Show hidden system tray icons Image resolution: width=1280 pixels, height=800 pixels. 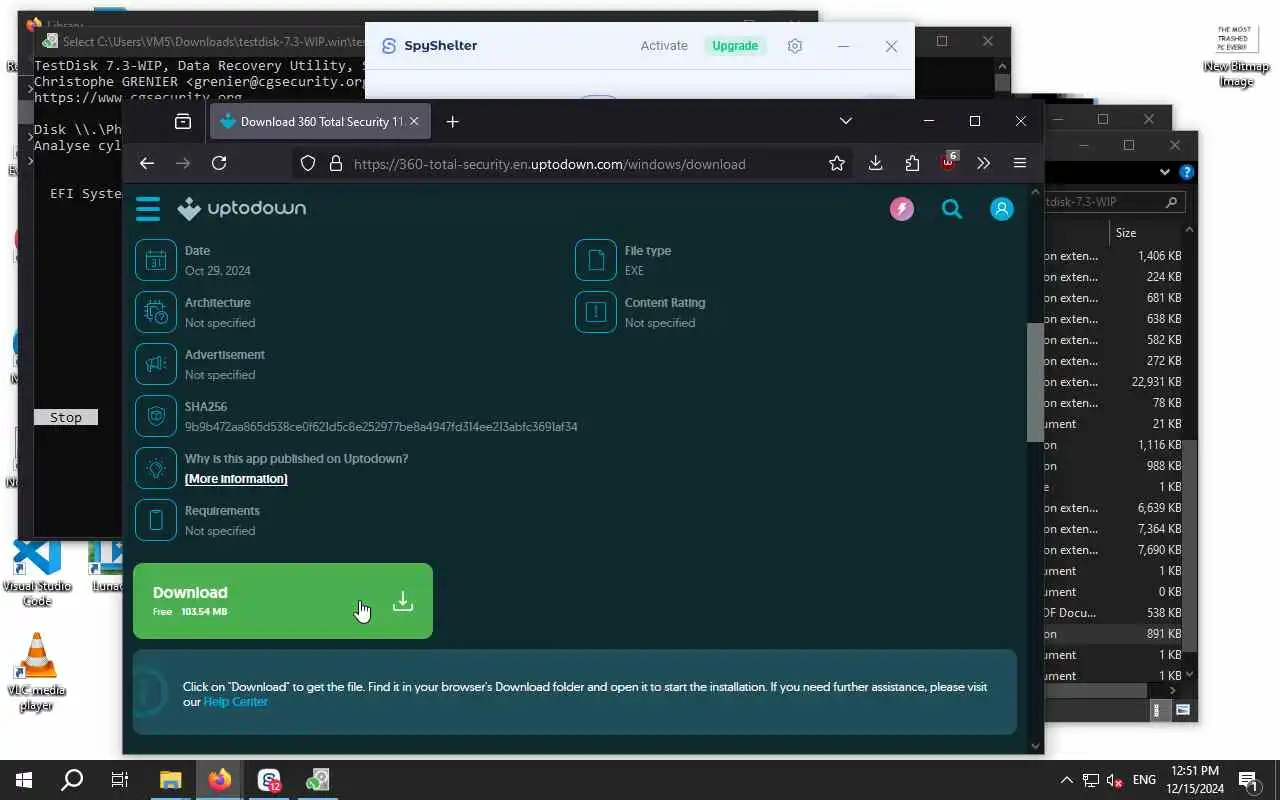pyautogui.click(x=1066, y=780)
